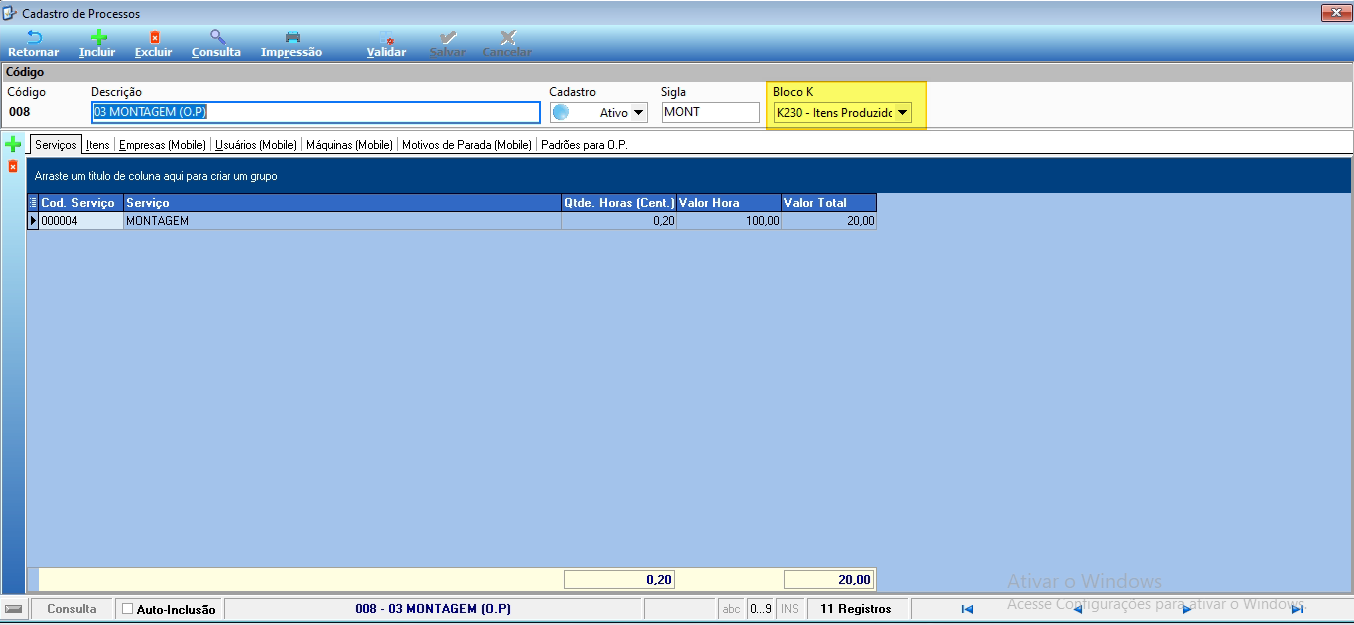The height and width of the screenshot is (625, 1354).
Task: Click the Consulta status bar button
Action: pos(72,608)
